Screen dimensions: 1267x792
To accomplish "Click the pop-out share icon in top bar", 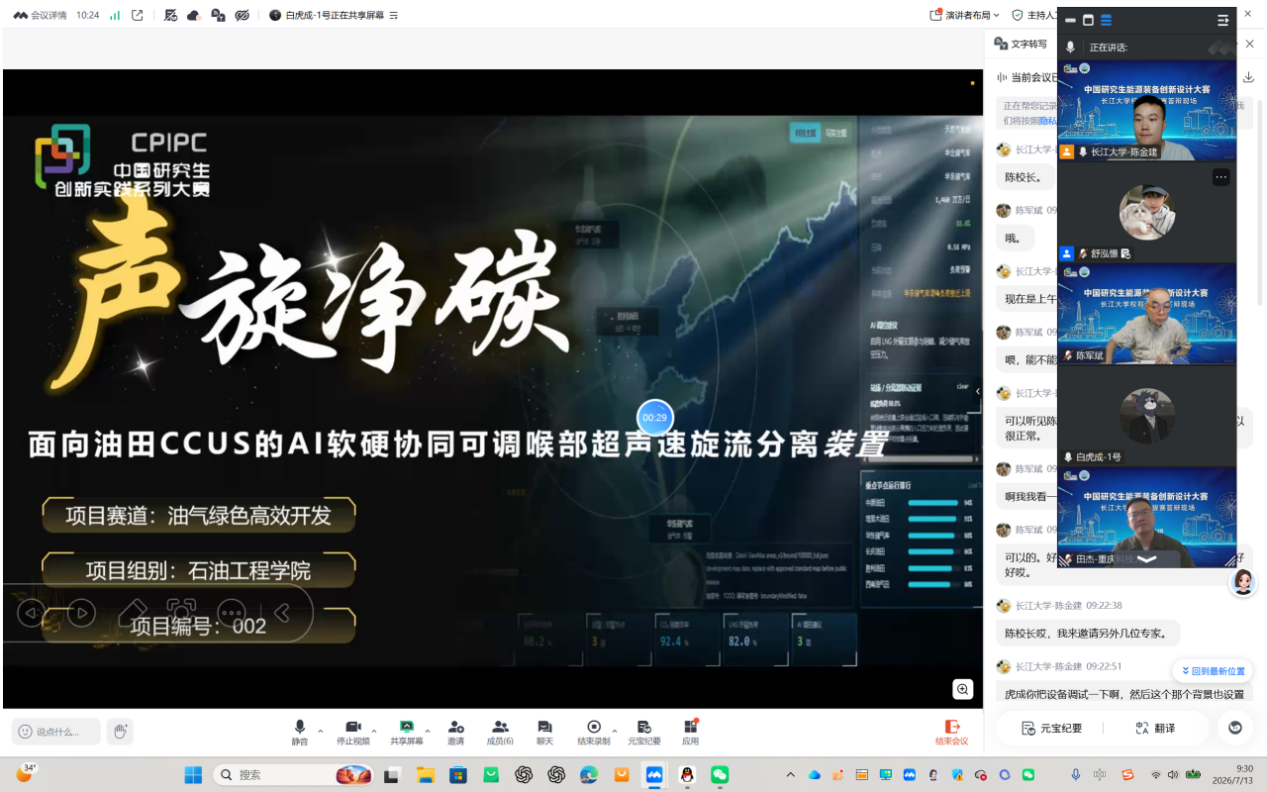I will coord(137,15).
